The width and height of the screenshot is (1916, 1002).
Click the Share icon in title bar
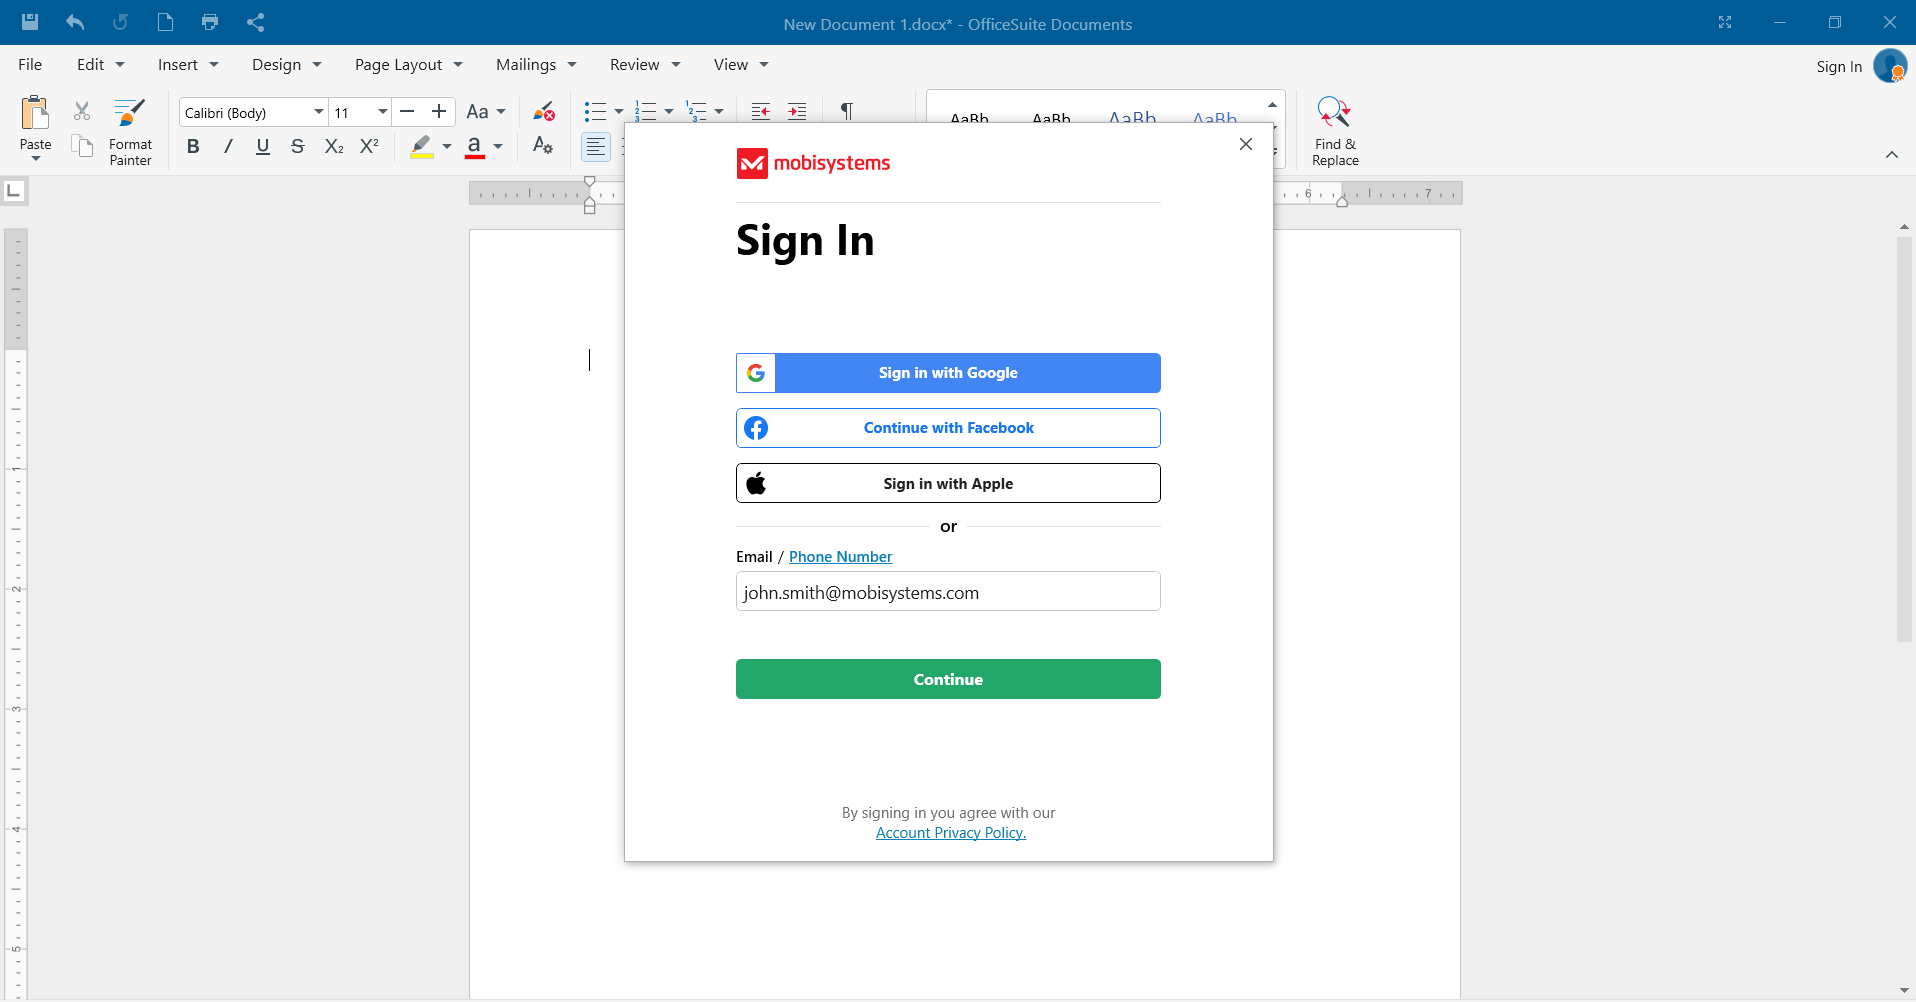tap(255, 22)
